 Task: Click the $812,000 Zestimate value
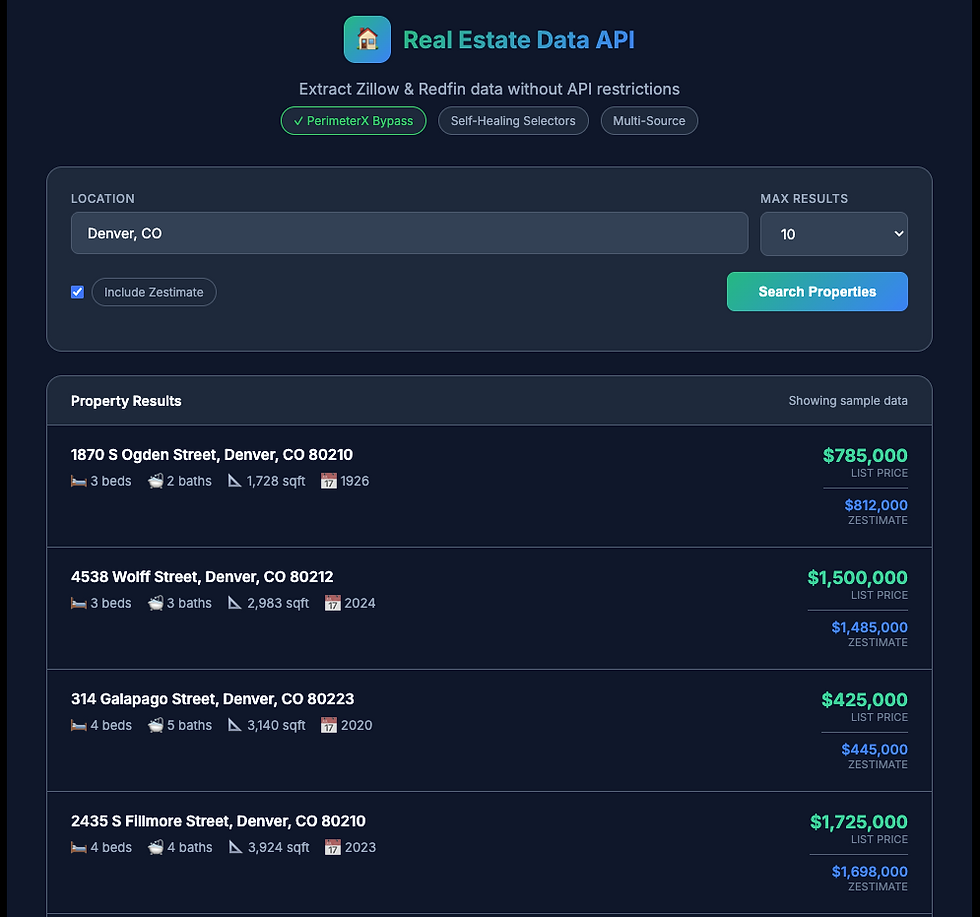[x=876, y=505]
